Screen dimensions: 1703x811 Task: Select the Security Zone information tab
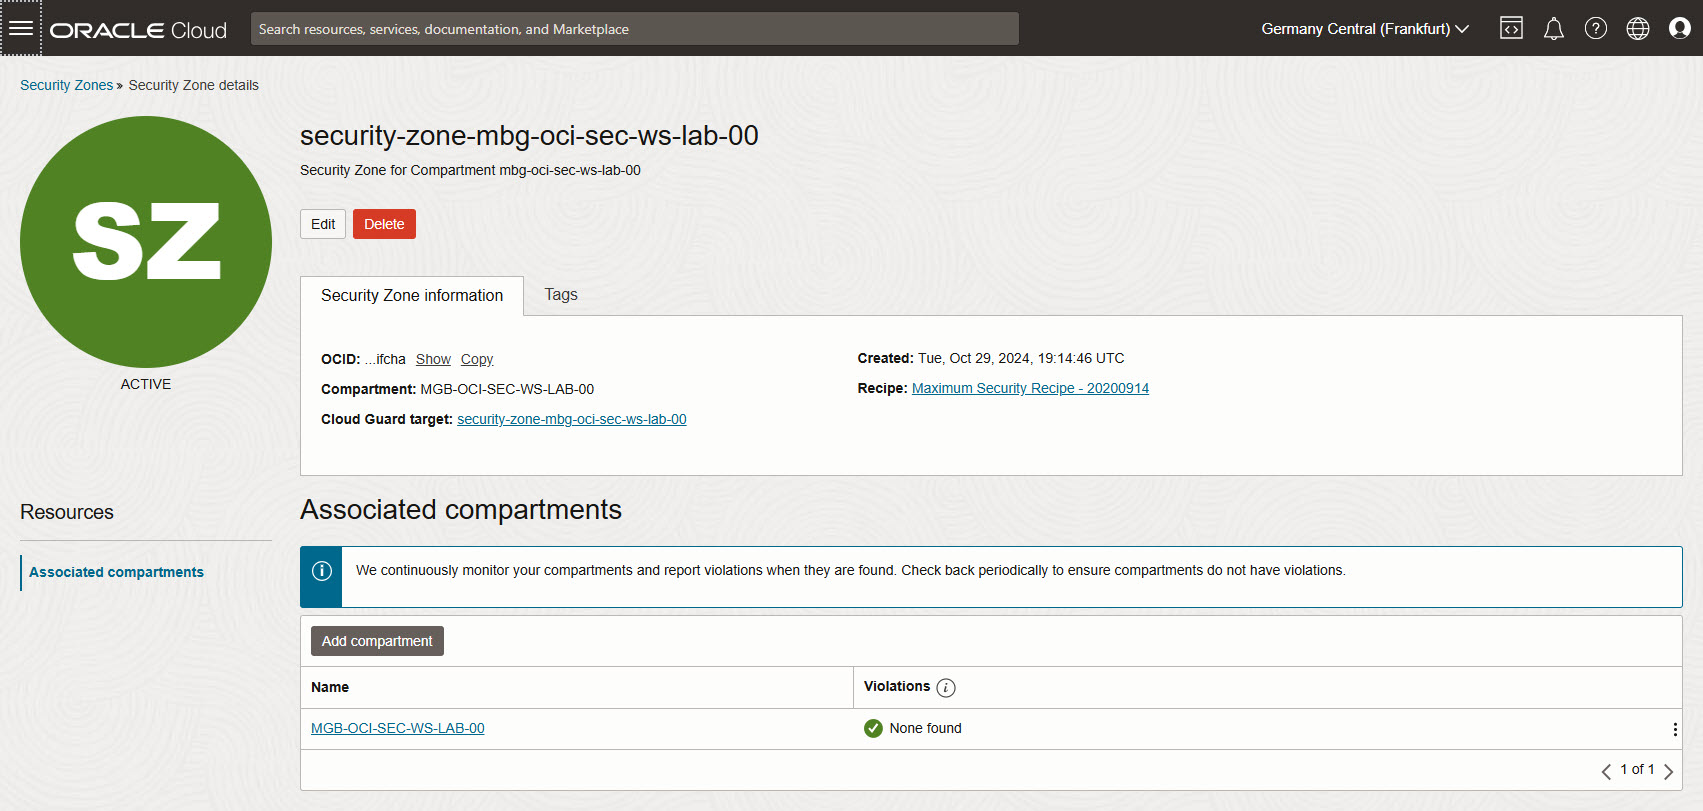(412, 296)
